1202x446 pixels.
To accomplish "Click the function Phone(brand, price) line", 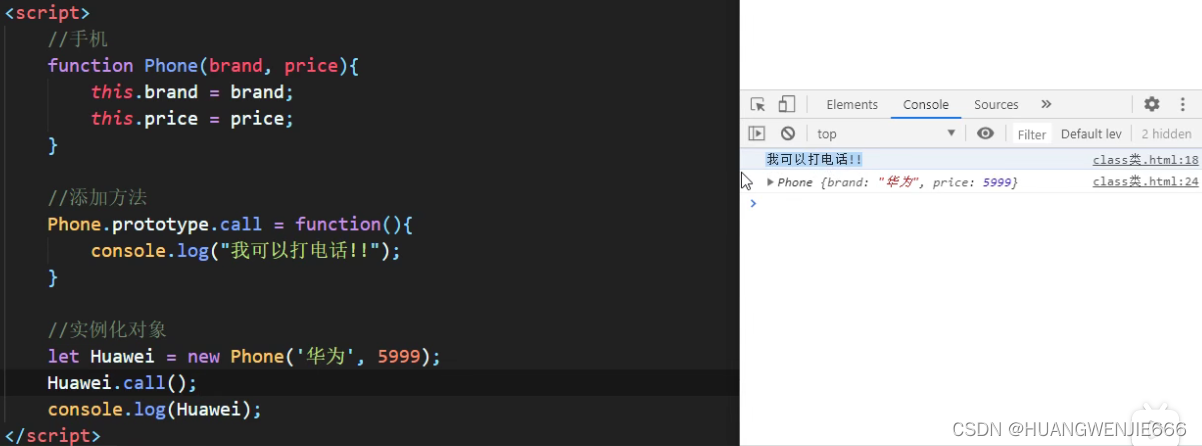I will pos(203,65).
